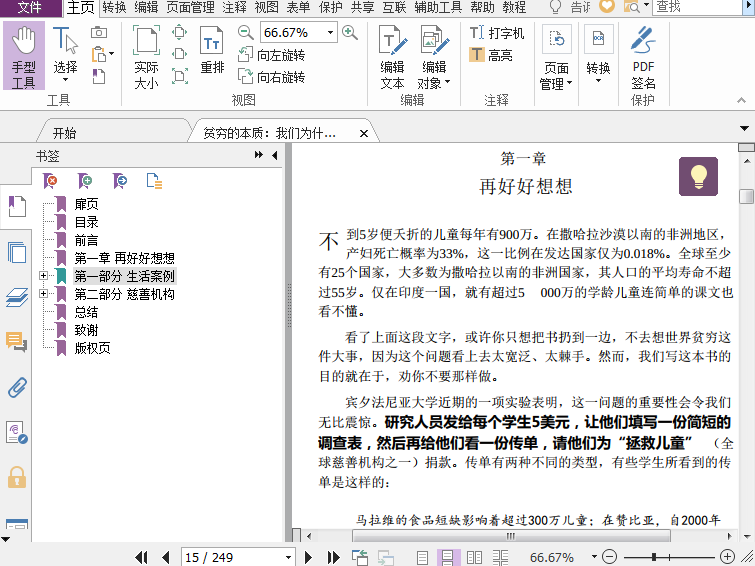This screenshot has height=566, width=755.
Task: Switch to the 注释 ribbon tab
Action: click(234, 7)
